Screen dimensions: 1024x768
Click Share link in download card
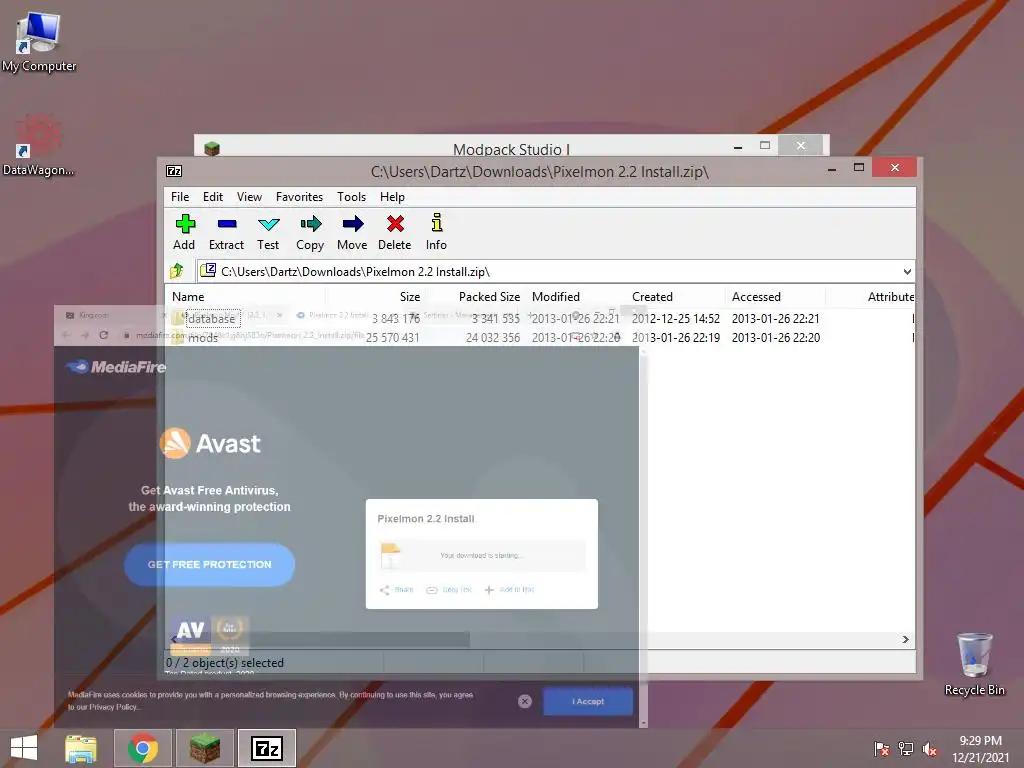click(x=397, y=590)
